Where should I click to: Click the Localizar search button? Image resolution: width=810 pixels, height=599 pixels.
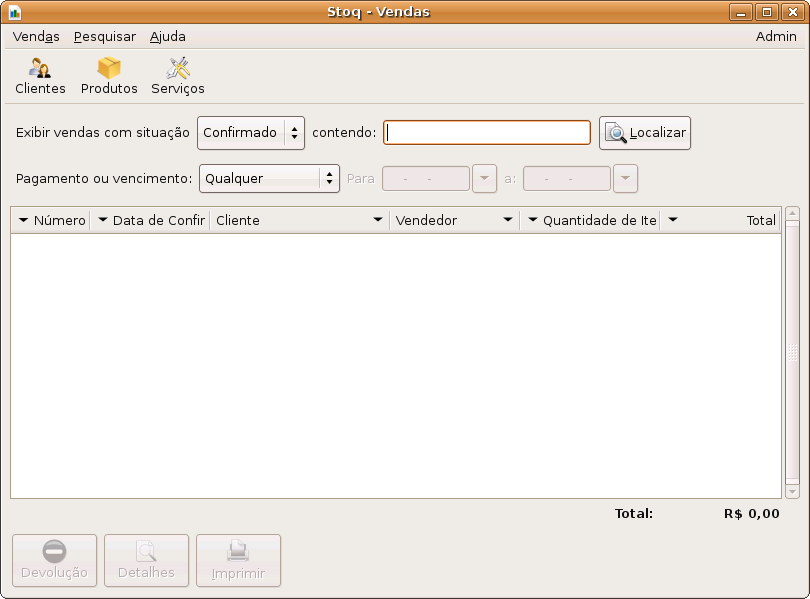(645, 133)
